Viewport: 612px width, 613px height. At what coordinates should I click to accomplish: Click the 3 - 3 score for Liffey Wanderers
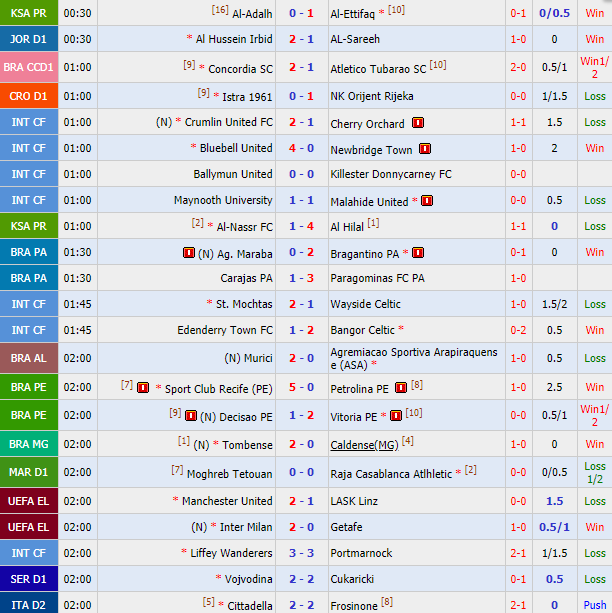tap(302, 553)
